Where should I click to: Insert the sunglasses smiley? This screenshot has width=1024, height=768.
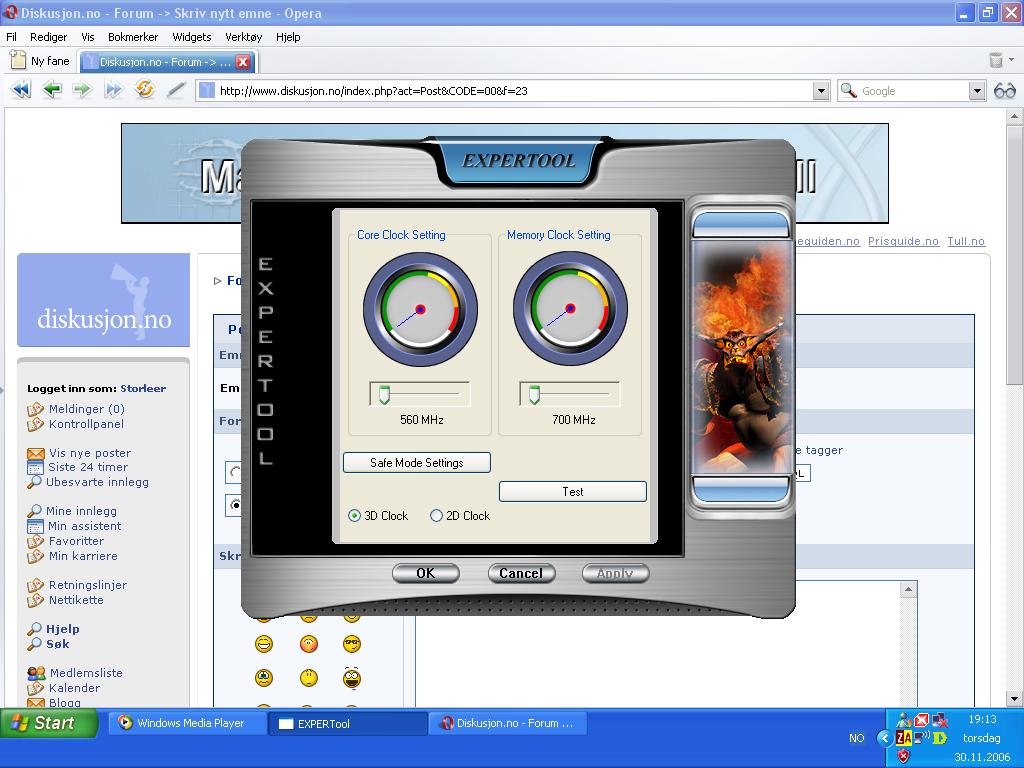[x=351, y=644]
